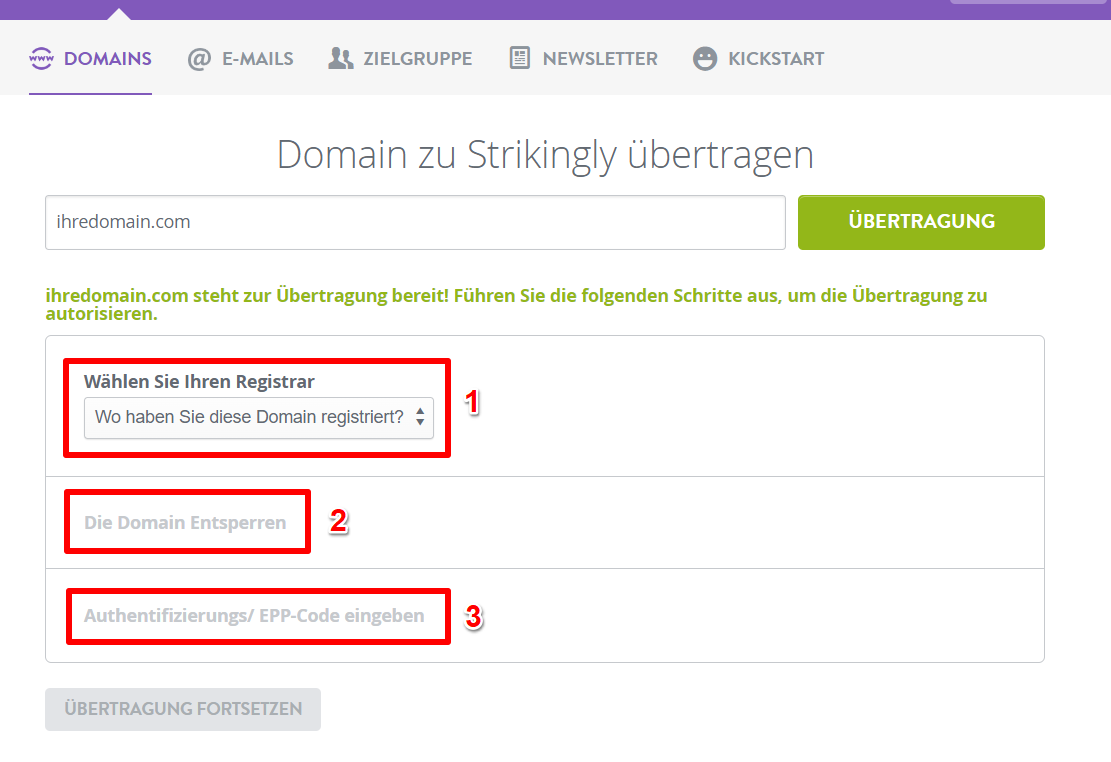Click the ihredomain.com domain input field
This screenshot has height=762, width=1111.
[x=415, y=223]
